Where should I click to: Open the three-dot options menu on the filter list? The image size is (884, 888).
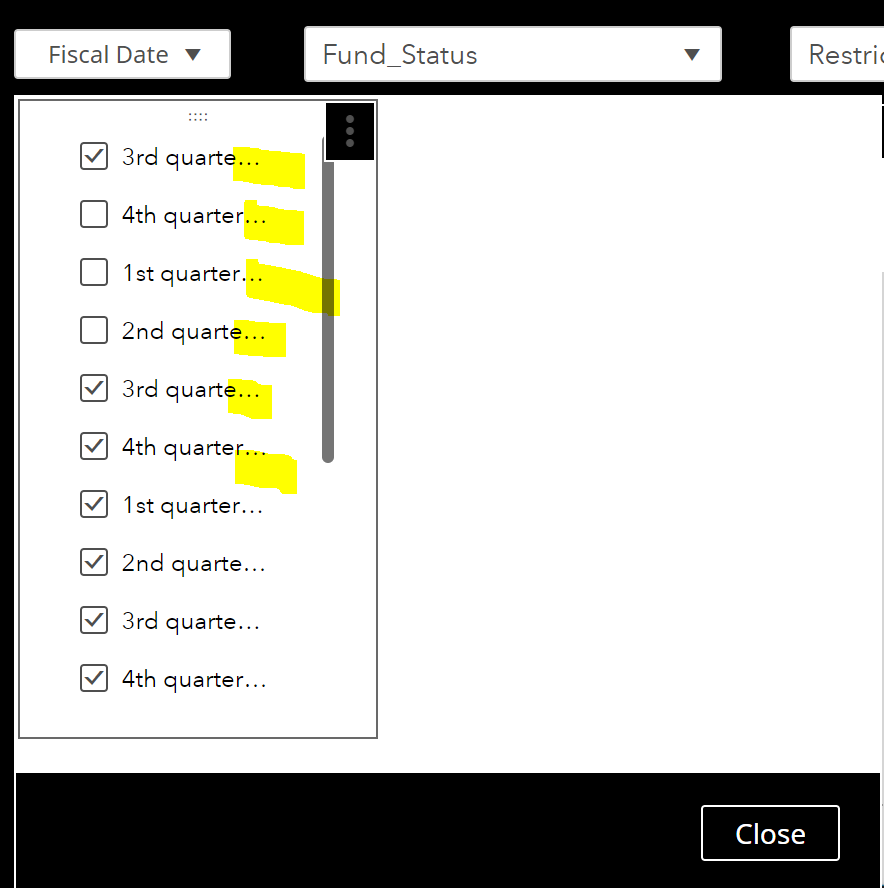pyautogui.click(x=349, y=131)
